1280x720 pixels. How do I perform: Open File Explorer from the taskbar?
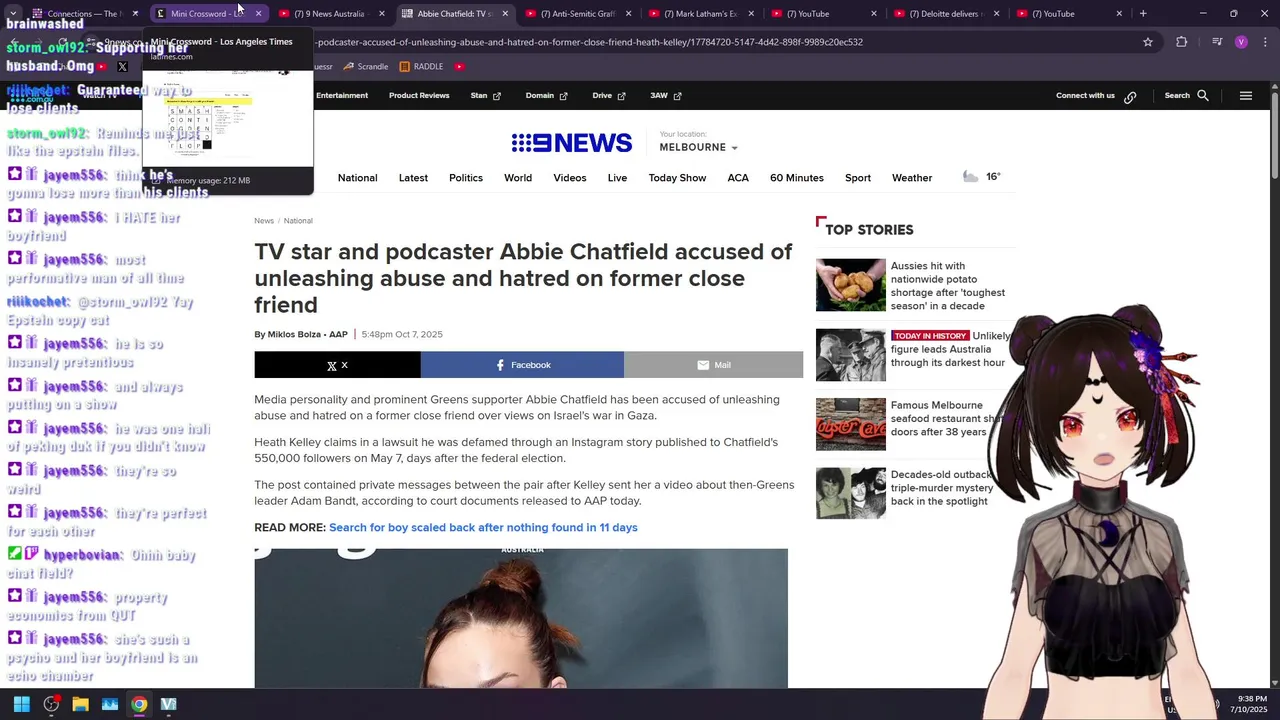pos(80,704)
